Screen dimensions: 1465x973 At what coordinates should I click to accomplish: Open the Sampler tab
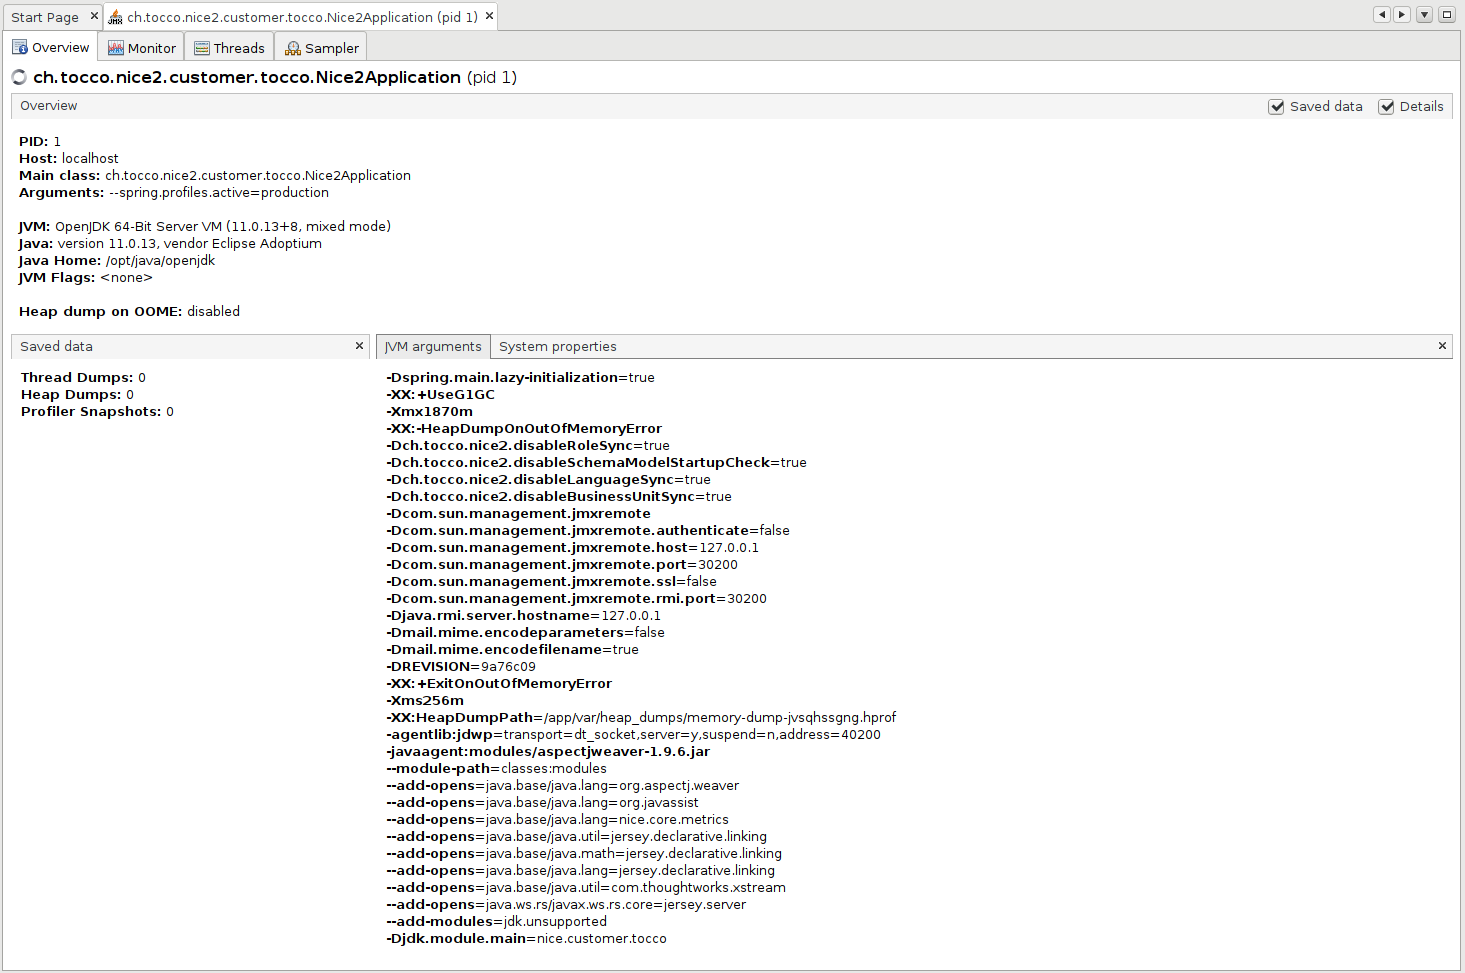click(x=321, y=48)
